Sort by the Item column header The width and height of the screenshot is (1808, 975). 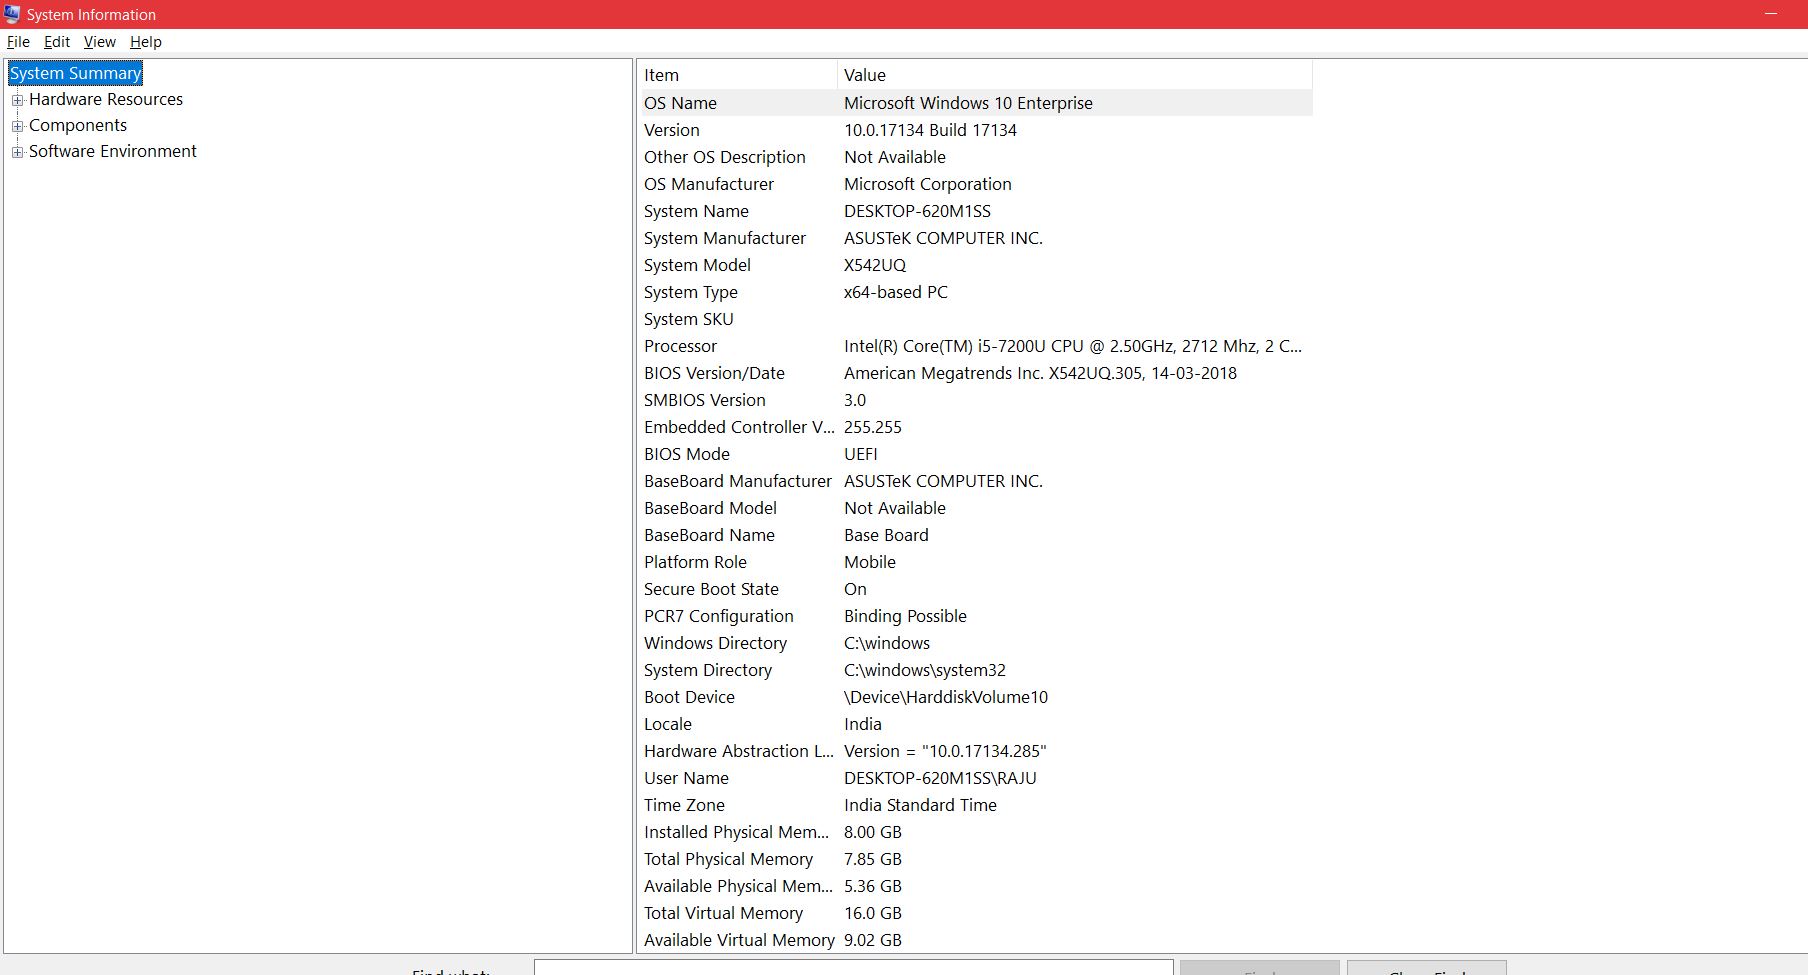point(739,75)
